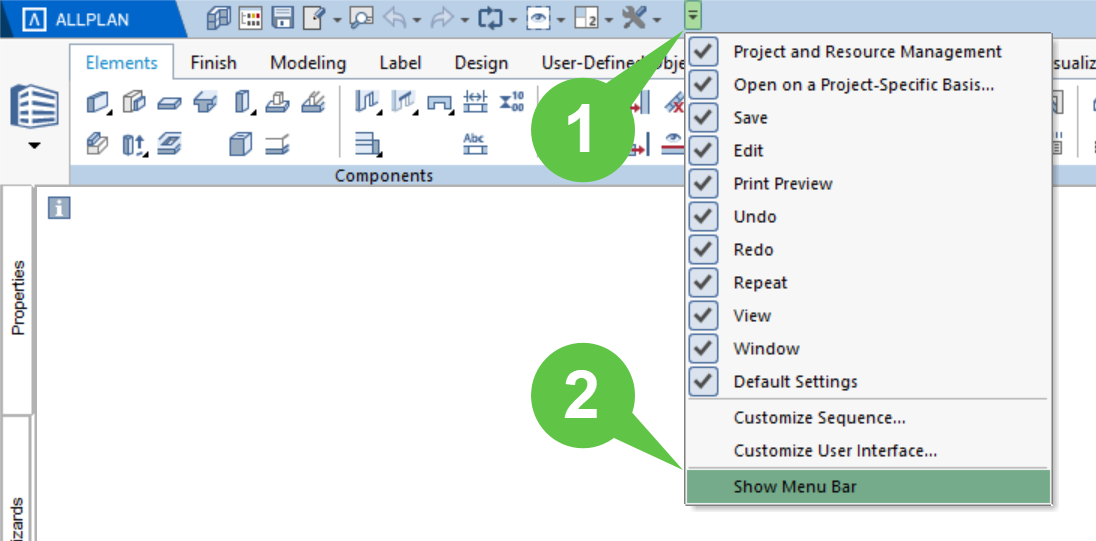Select Show Menu Bar menu entry
The height and width of the screenshot is (541, 1096).
point(868,487)
